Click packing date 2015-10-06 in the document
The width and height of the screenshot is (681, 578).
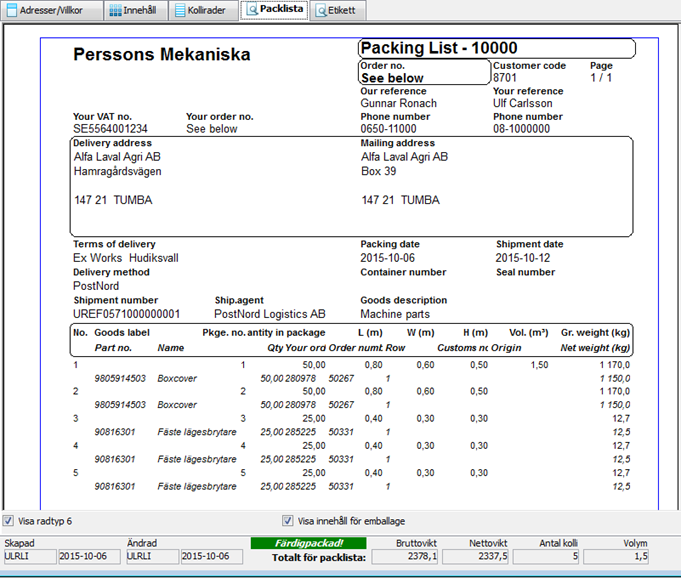387,258
